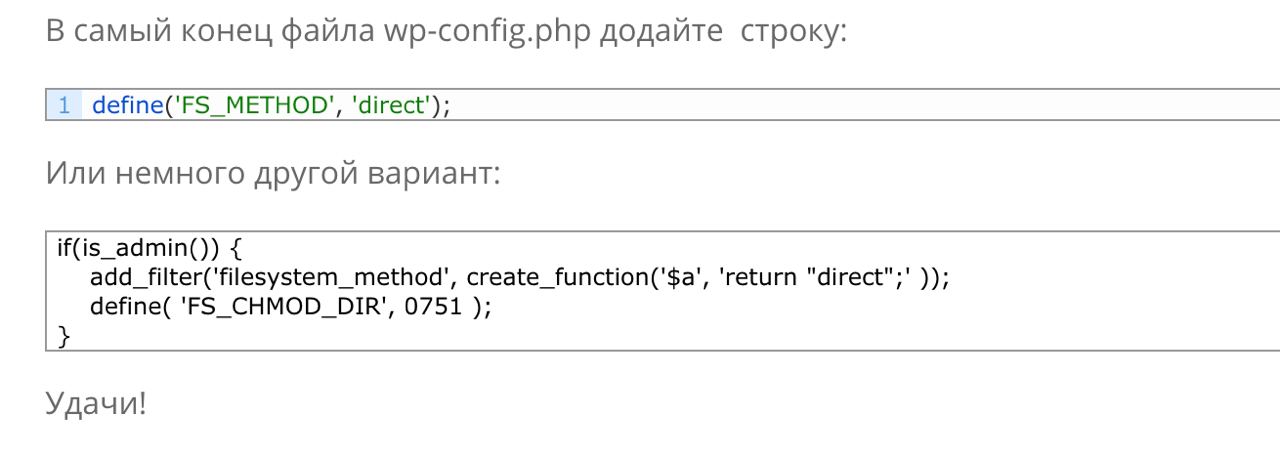
Task: Click the 'FS_METHOD' string in the code
Action: click(x=253, y=105)
